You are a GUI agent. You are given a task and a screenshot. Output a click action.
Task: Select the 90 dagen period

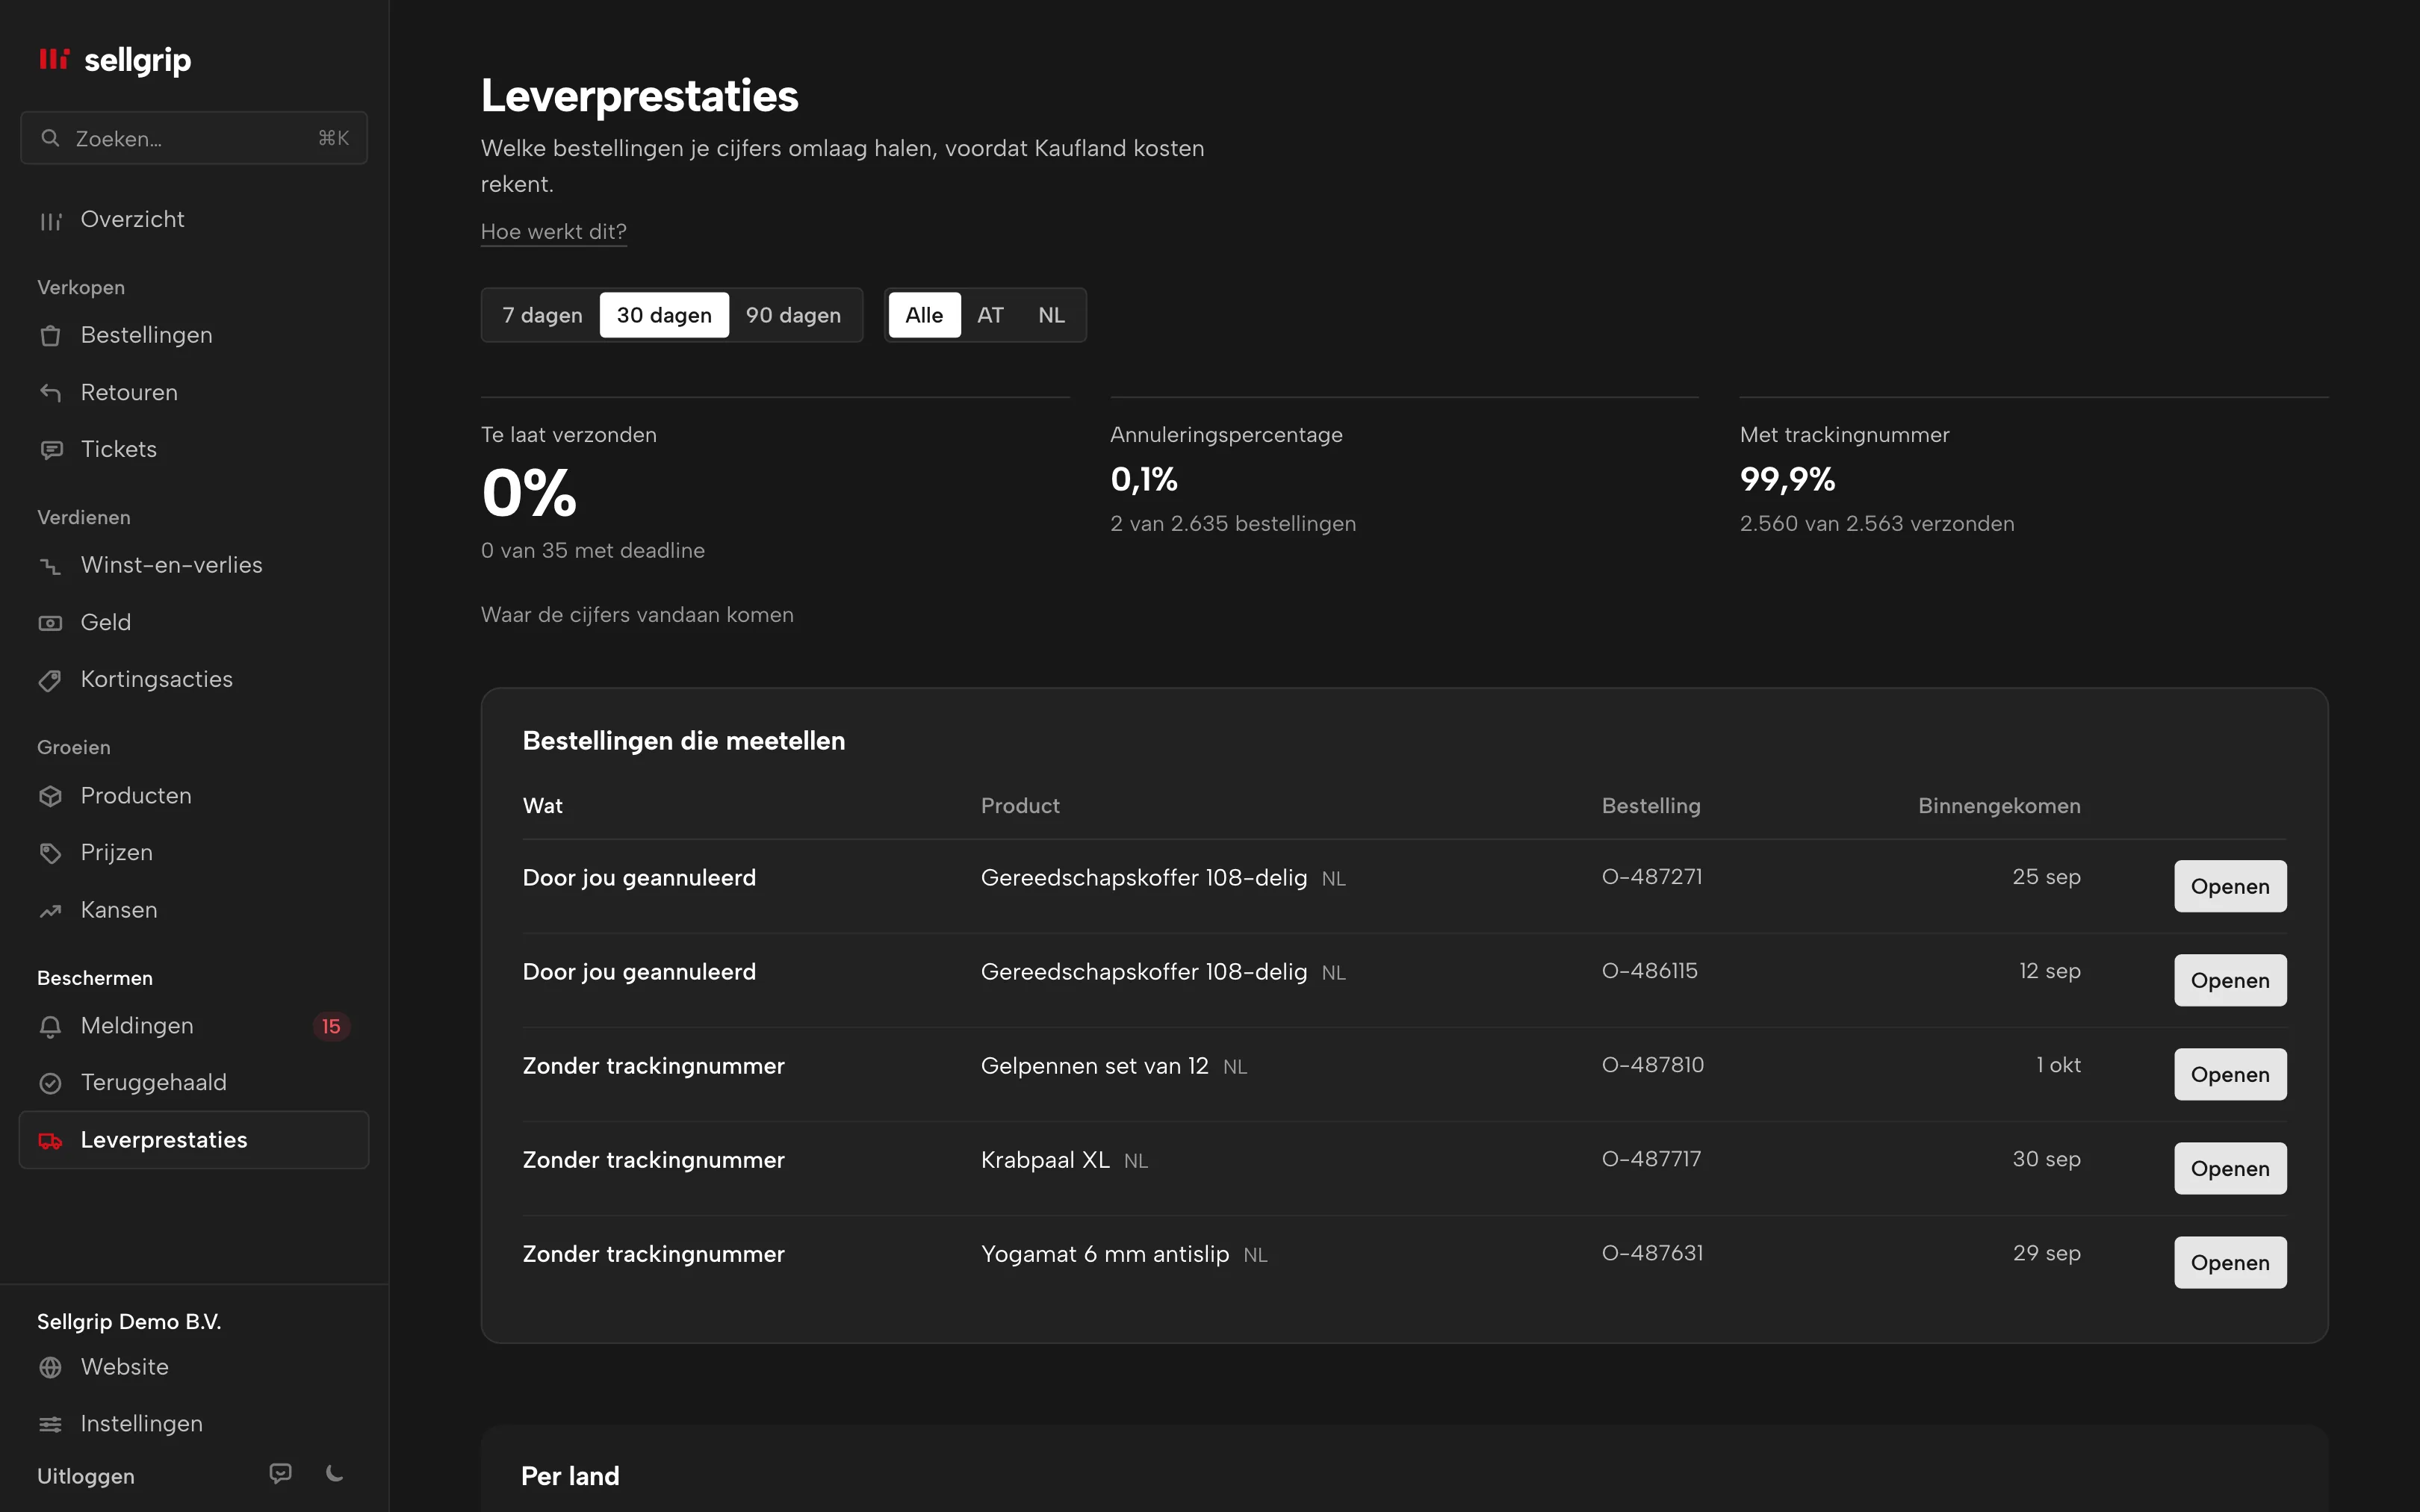[x=793, y=315]
